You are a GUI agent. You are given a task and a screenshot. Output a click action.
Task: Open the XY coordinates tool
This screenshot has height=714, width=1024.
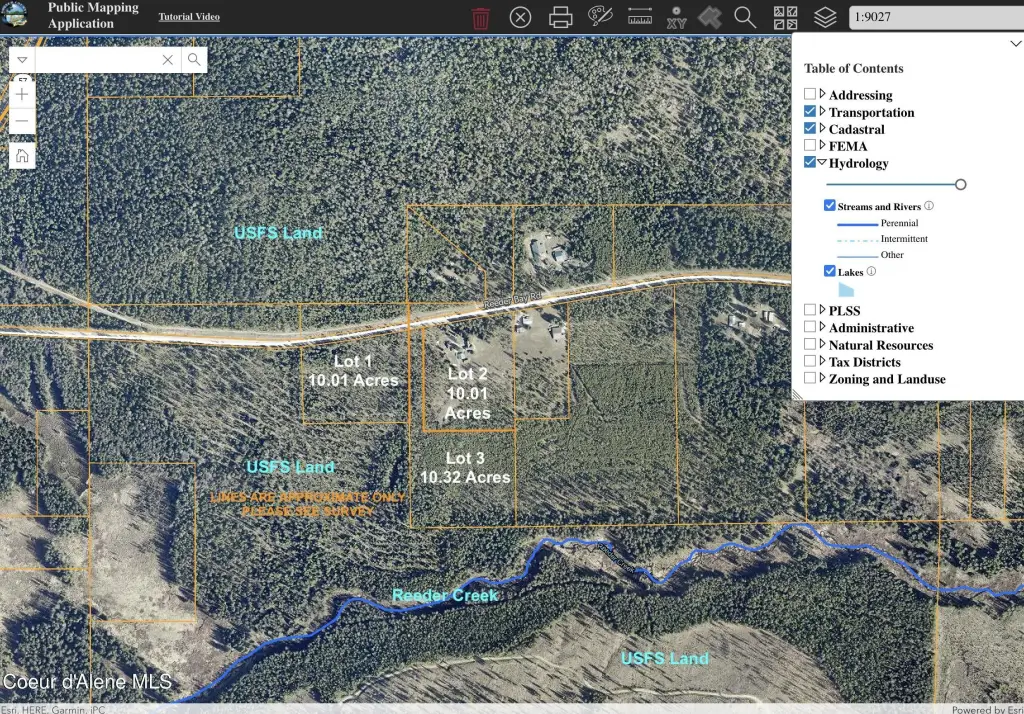click(x=676, y=17)
